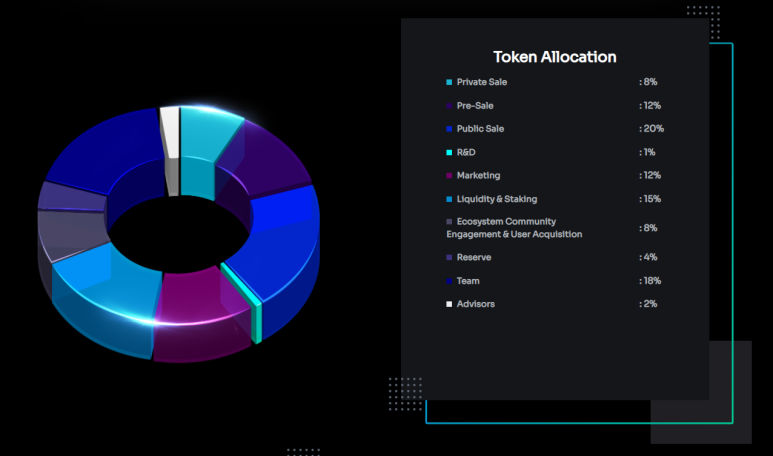Image resolution: width=773 pixels, height=456 pixels.
Task: Click the Marketing magenta color swatch
Action: click(x=449, y=175)
